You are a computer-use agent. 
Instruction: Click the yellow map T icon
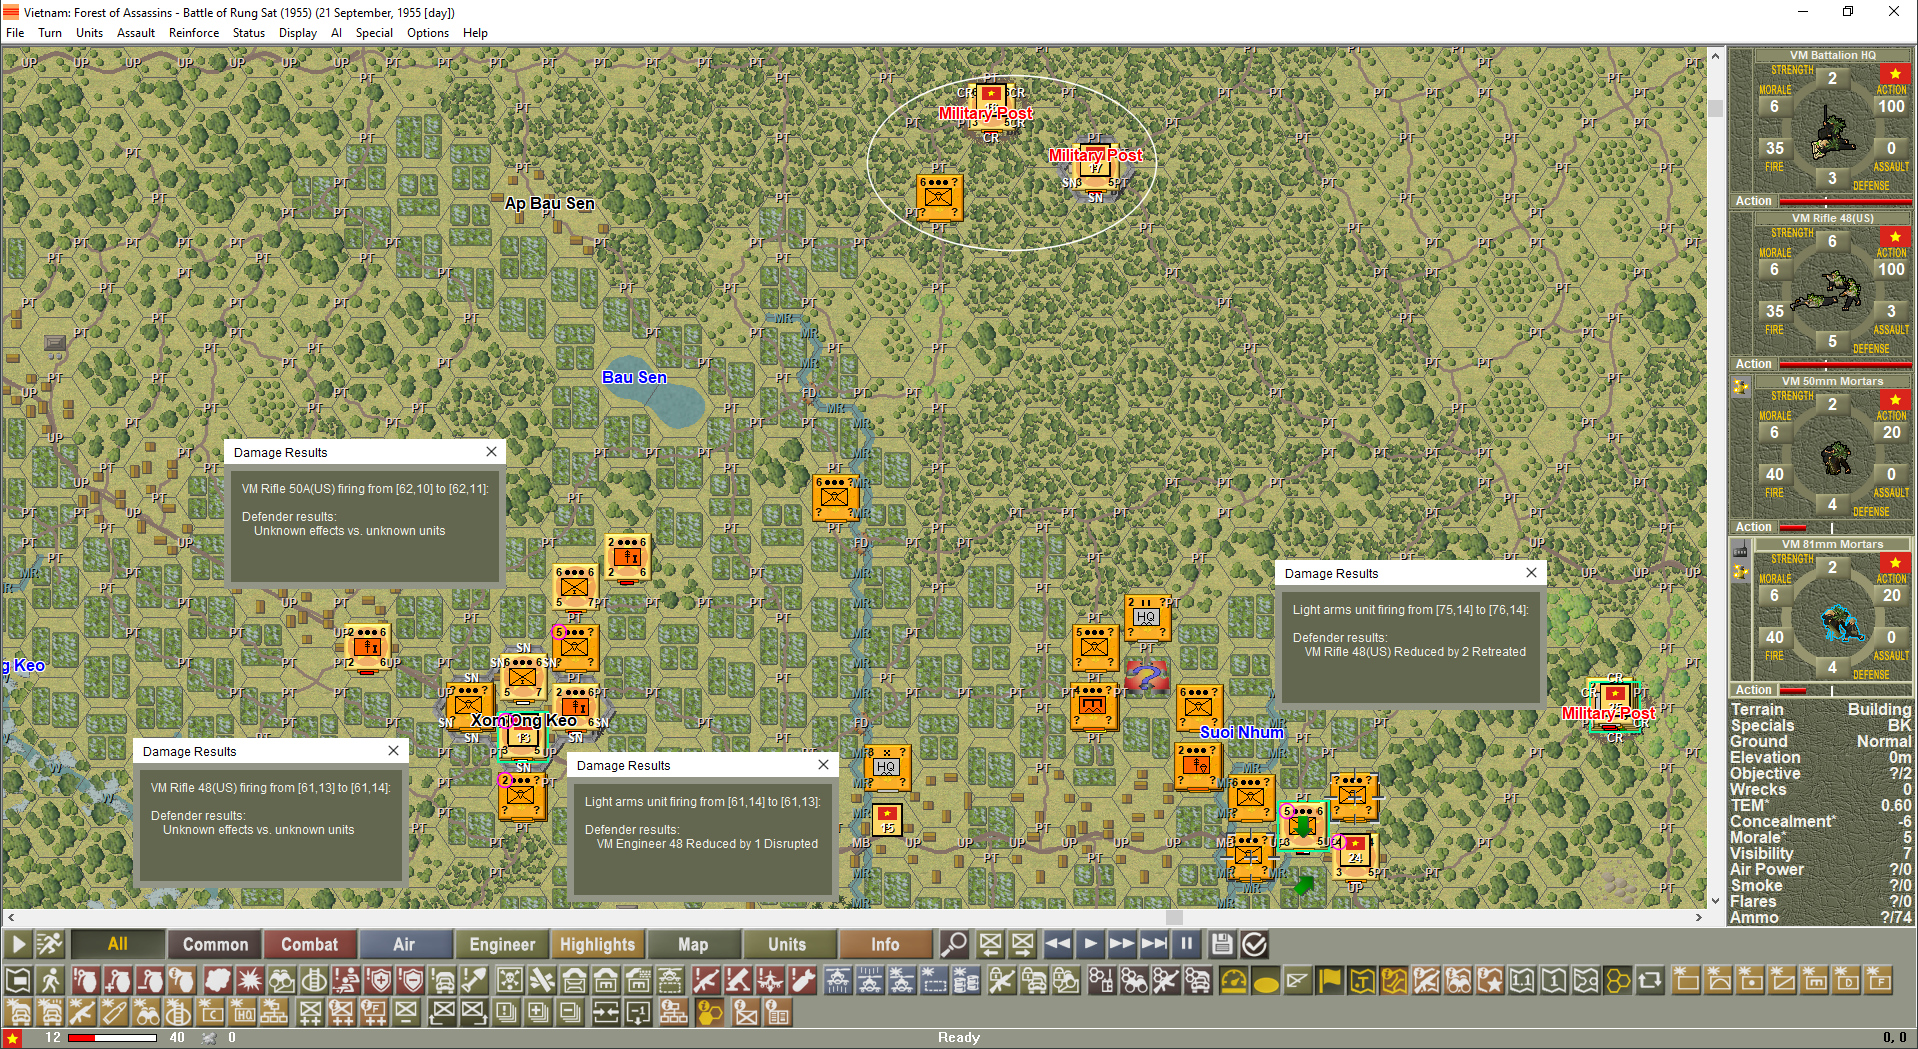pyautogui.click(x=1362, y=981)
